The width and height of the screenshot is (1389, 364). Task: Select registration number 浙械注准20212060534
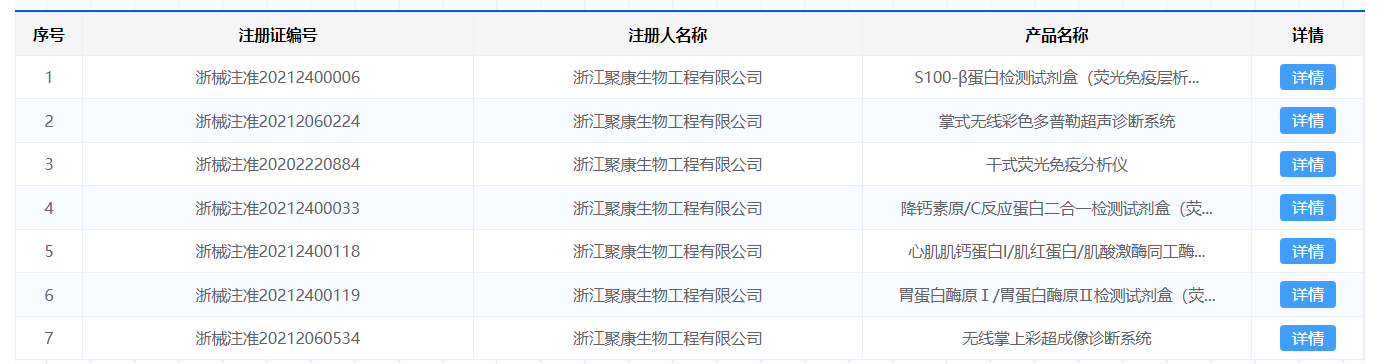(278, 339)
